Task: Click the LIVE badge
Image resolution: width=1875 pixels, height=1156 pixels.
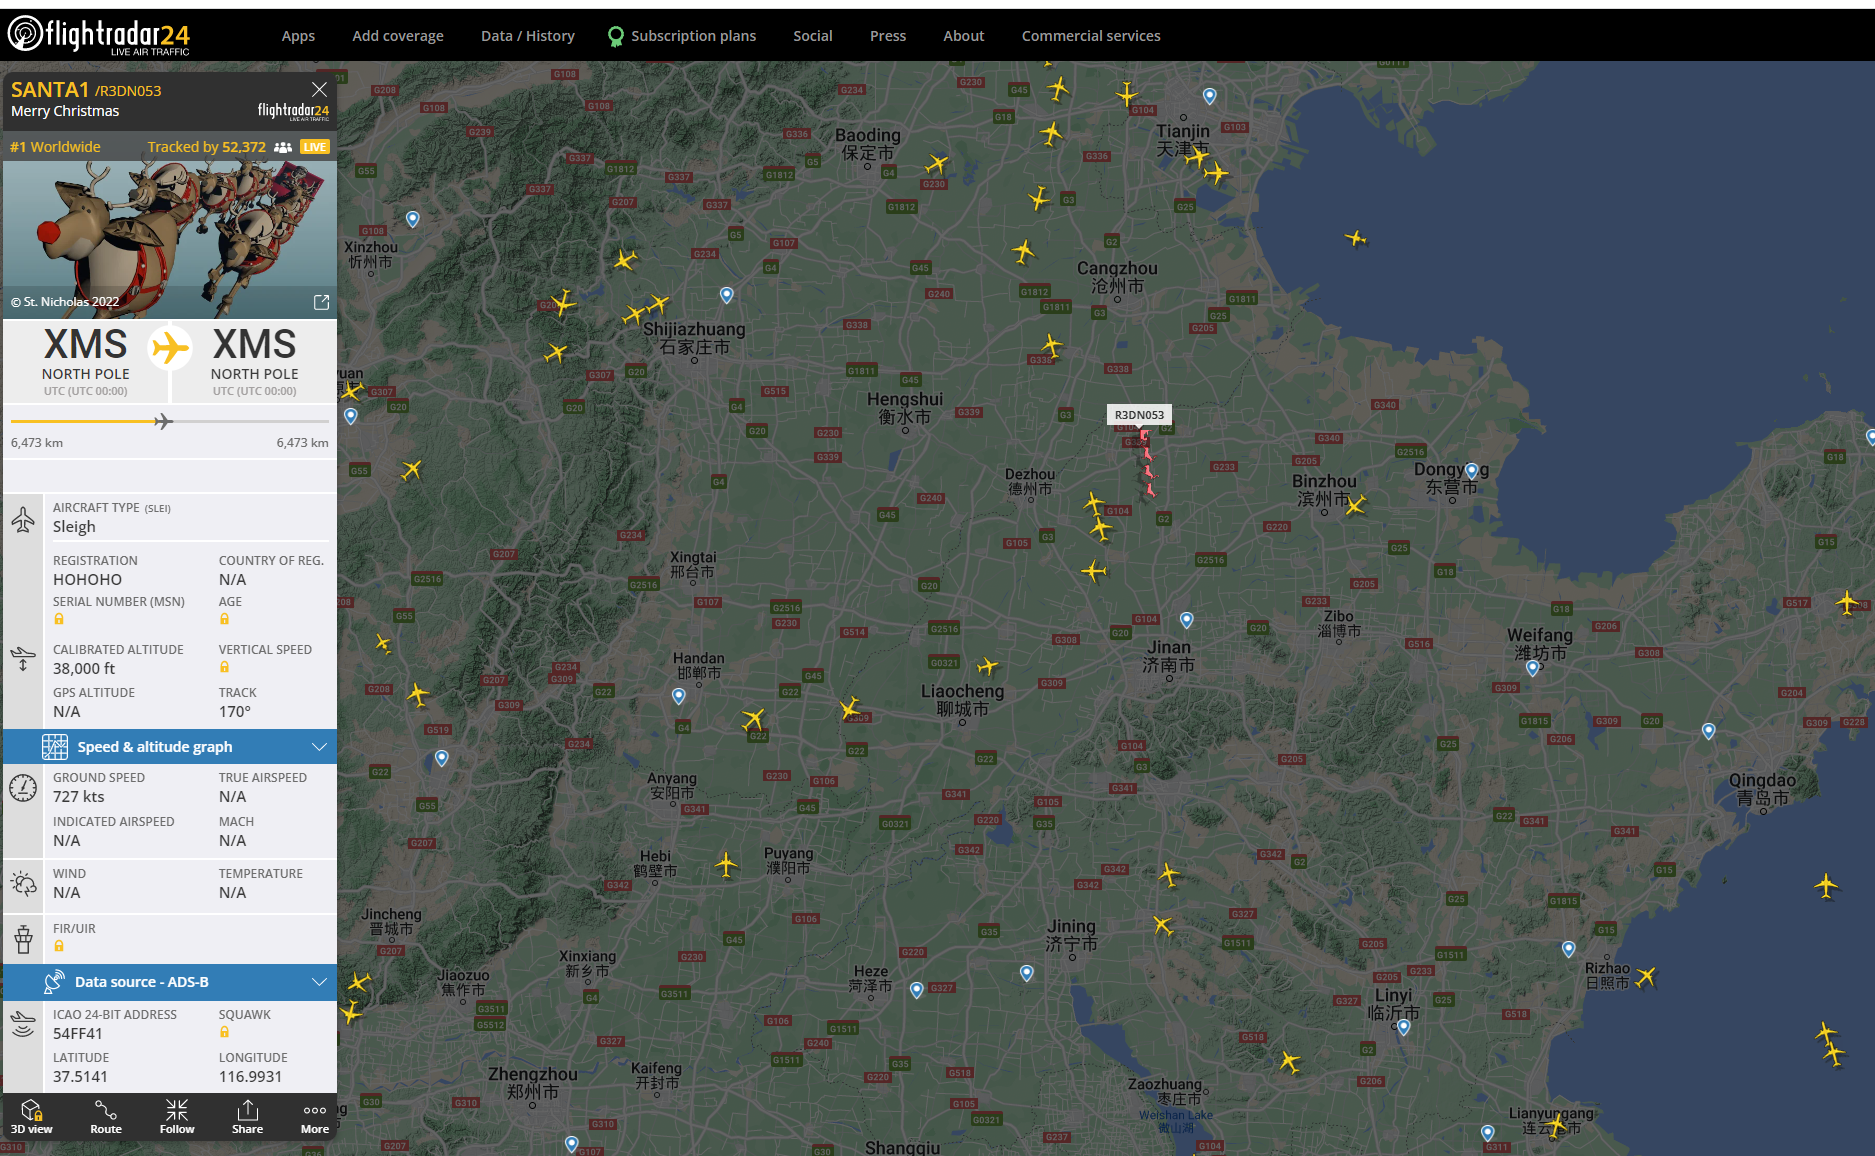Action: pos(315,147)
